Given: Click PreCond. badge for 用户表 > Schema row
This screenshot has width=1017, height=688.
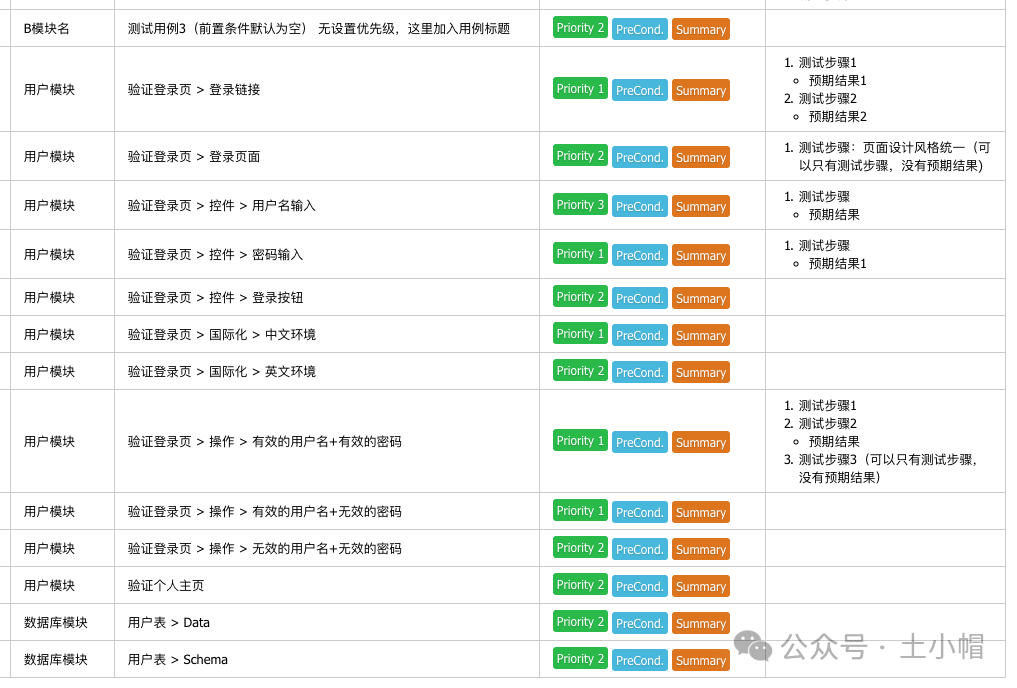Looking at the screenshot, I should 640,660.
